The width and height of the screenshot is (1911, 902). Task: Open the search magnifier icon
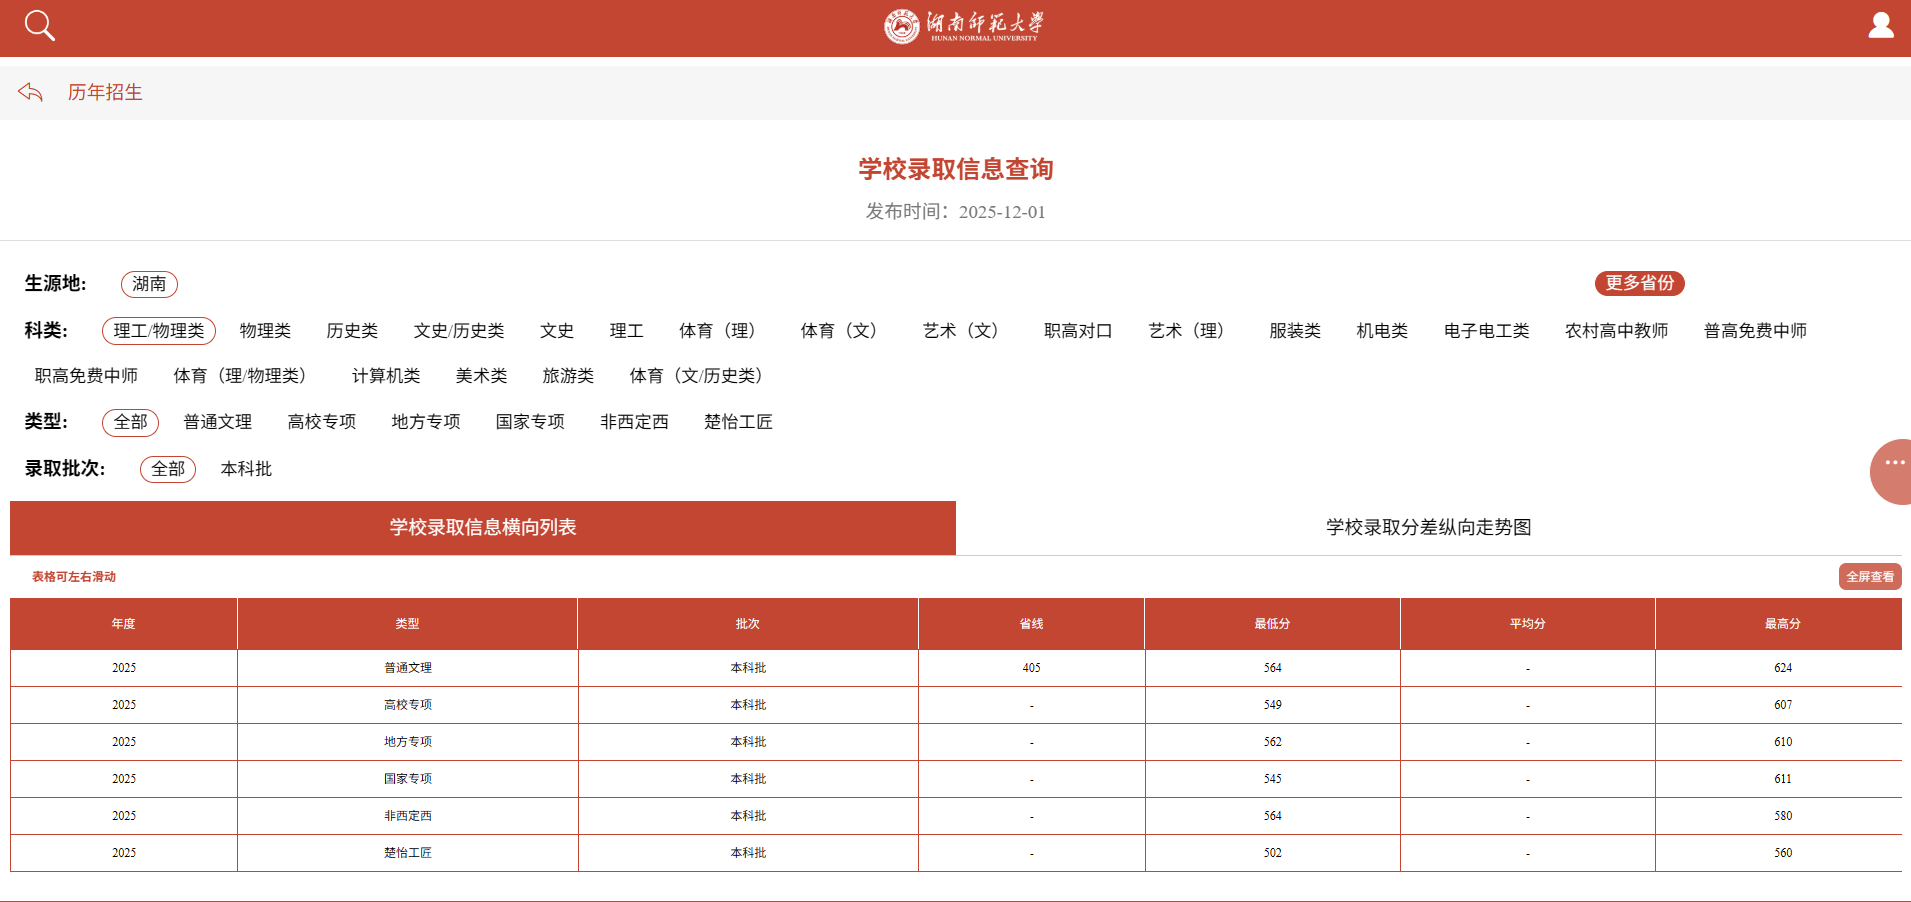39,25
